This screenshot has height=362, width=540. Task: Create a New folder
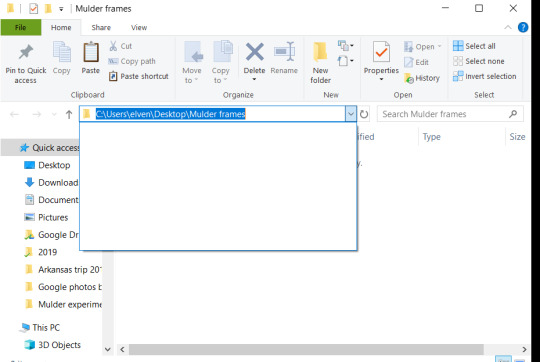[x=320, y=63]
